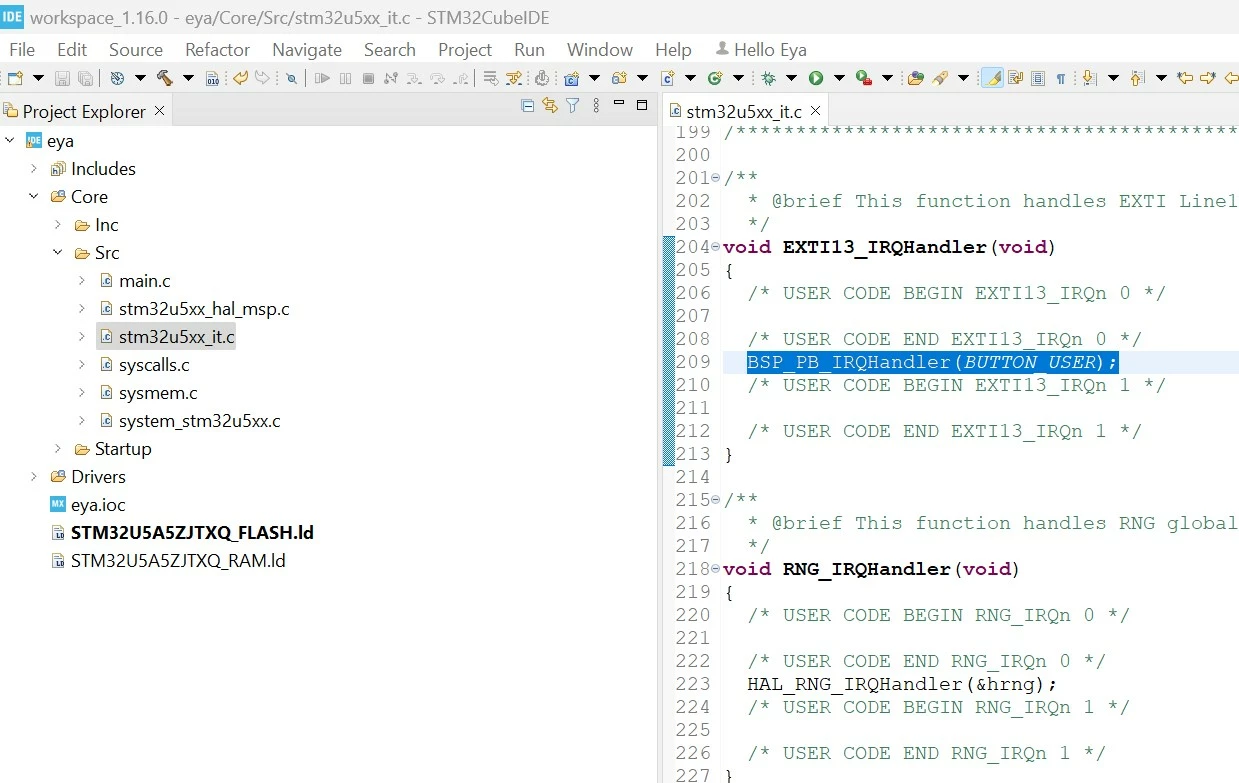Click the Save toolbar icon

point(62,78)
